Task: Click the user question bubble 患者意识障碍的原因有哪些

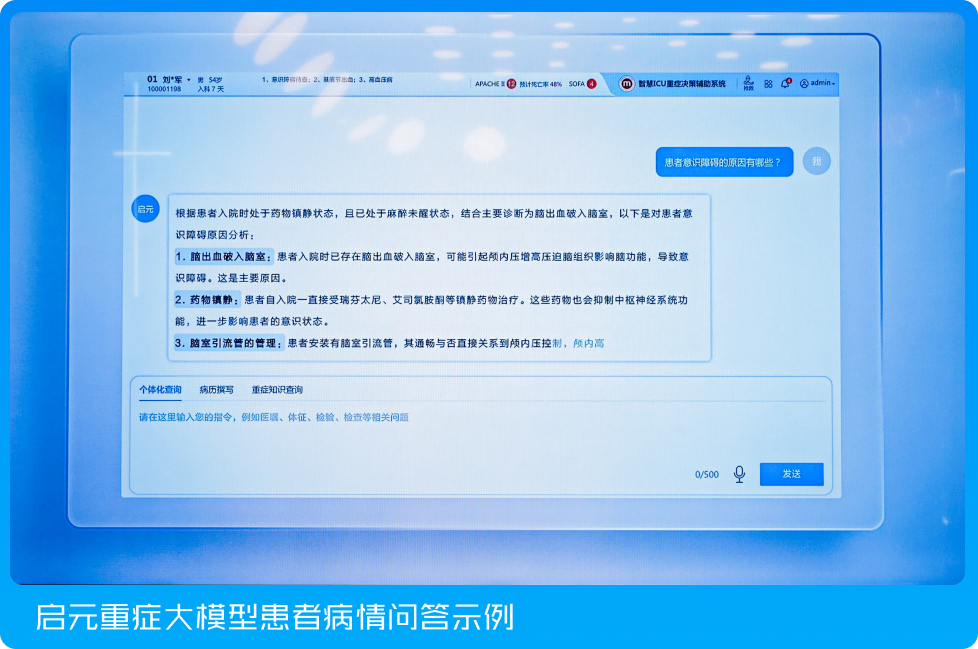Action: (x=724, y=161)
